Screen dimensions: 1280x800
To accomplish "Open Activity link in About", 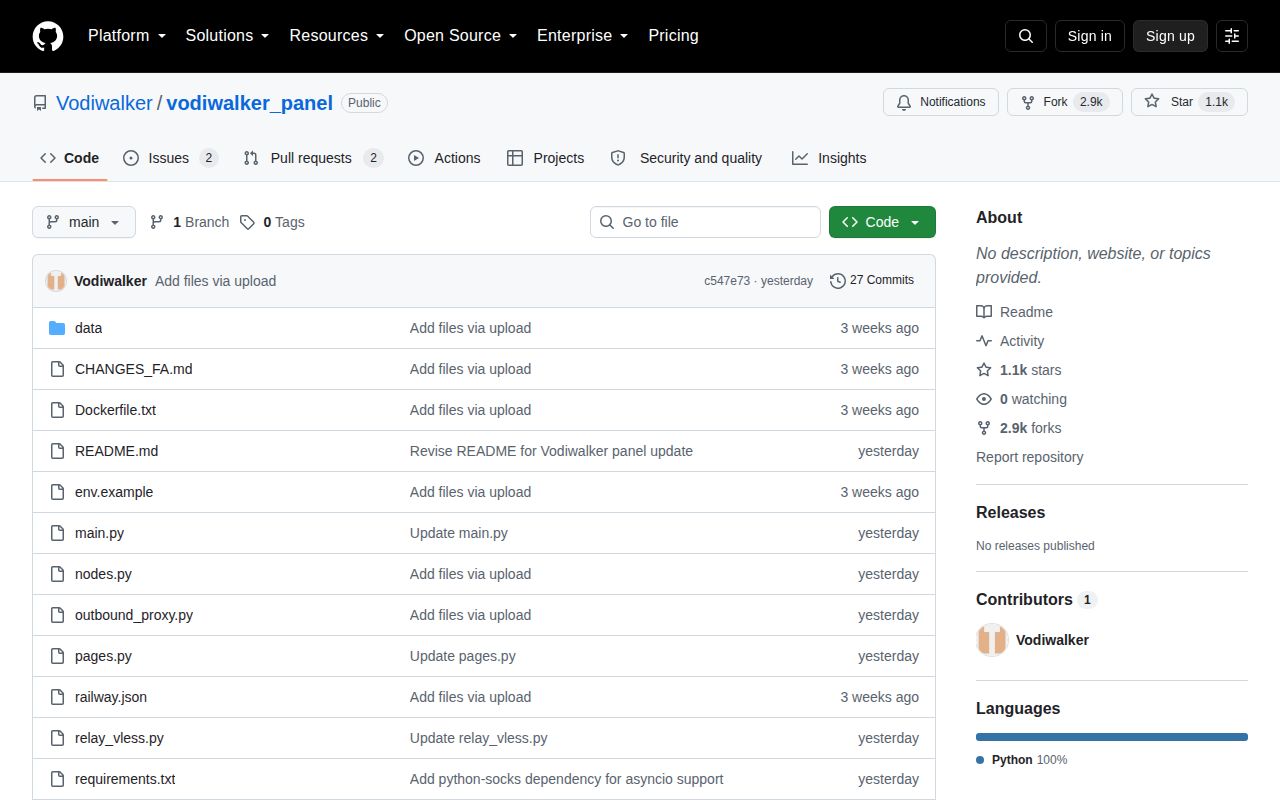I will [1010, 341].
